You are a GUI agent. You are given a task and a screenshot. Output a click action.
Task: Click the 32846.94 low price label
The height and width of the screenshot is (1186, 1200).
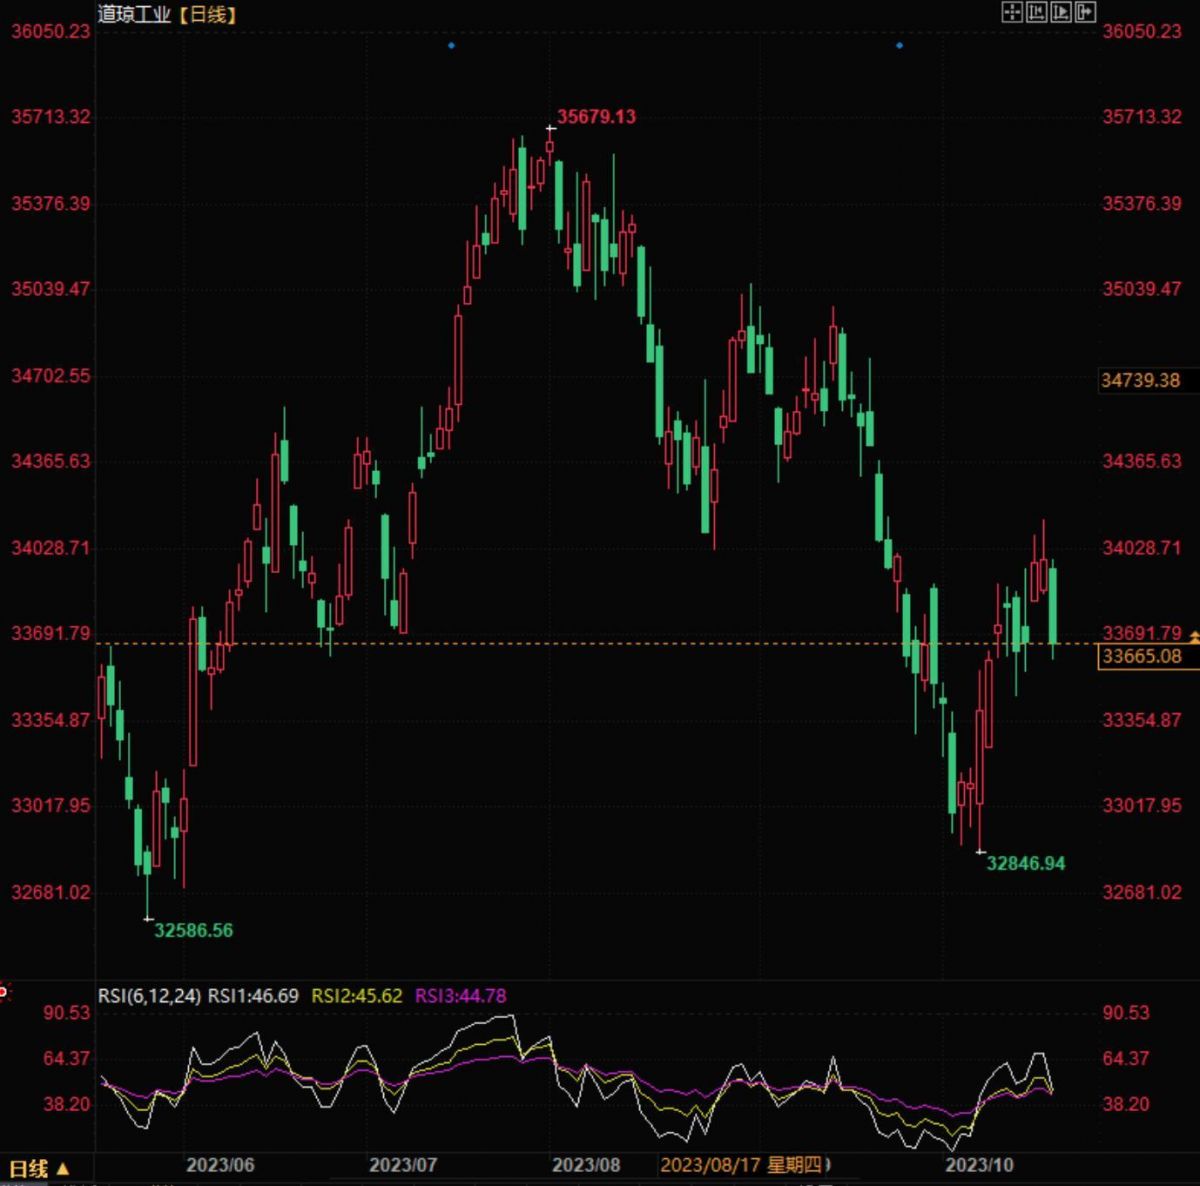pos(1026,864)
